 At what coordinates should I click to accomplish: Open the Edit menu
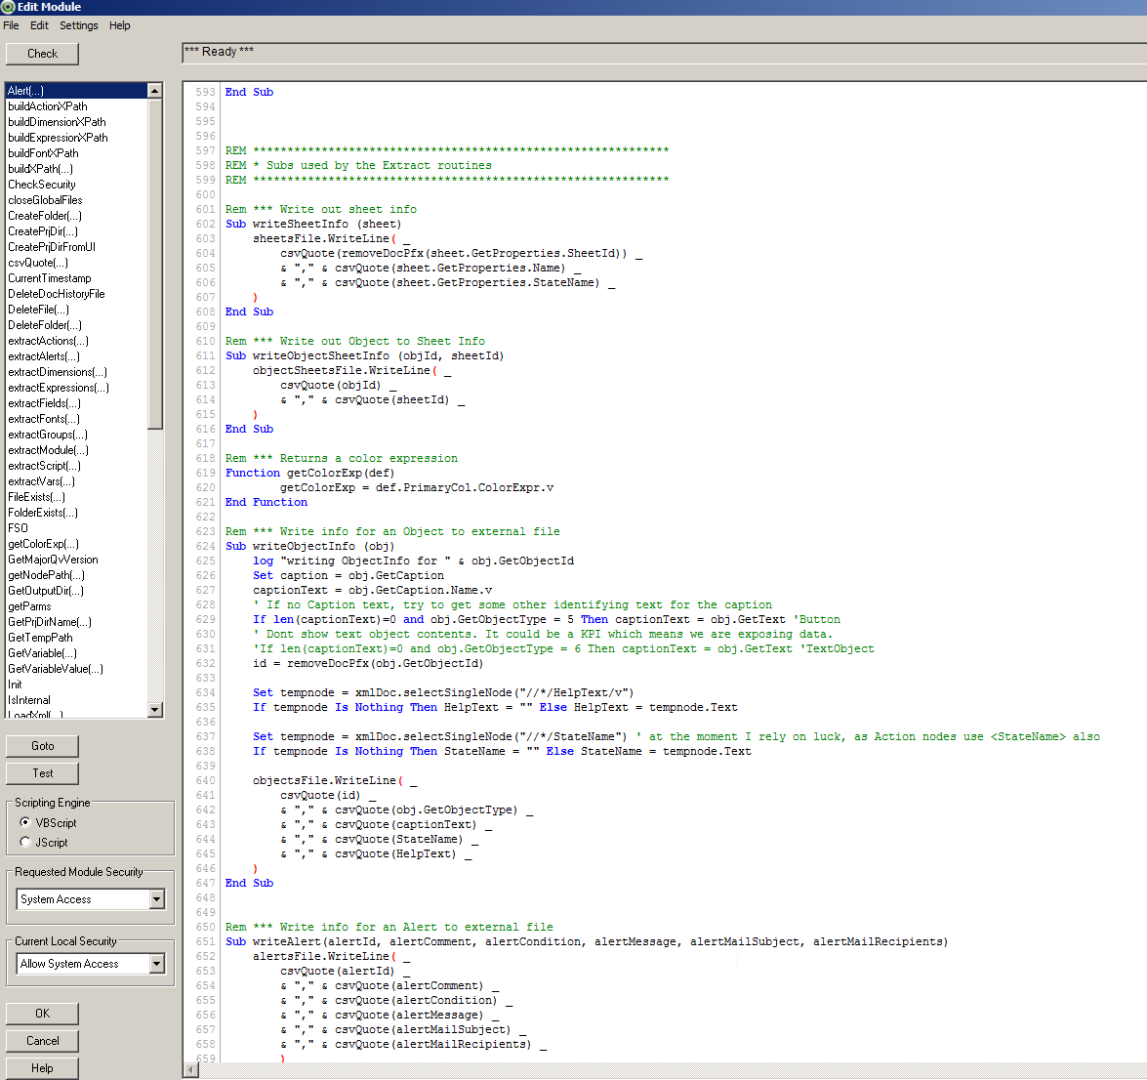39,25
